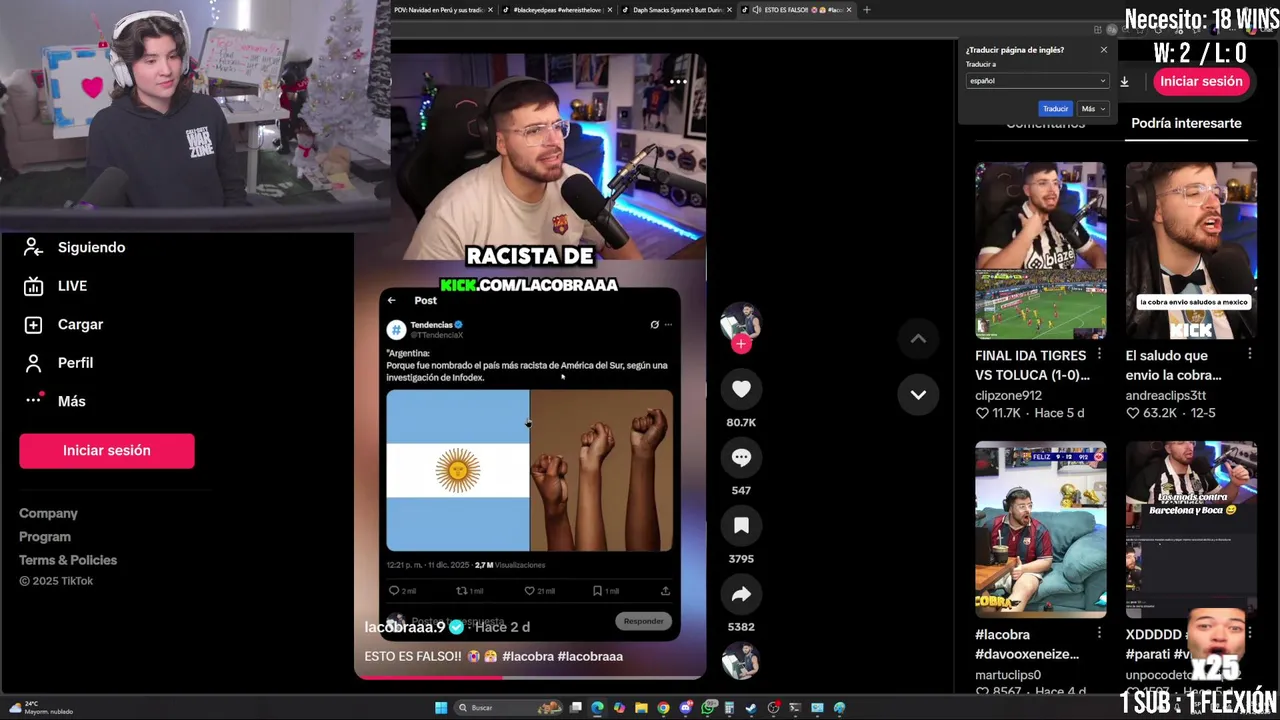This screenshot has width=1280, height=720.
Task: Open options for El saludo que envia video
Action: (x=1249, y=354)
